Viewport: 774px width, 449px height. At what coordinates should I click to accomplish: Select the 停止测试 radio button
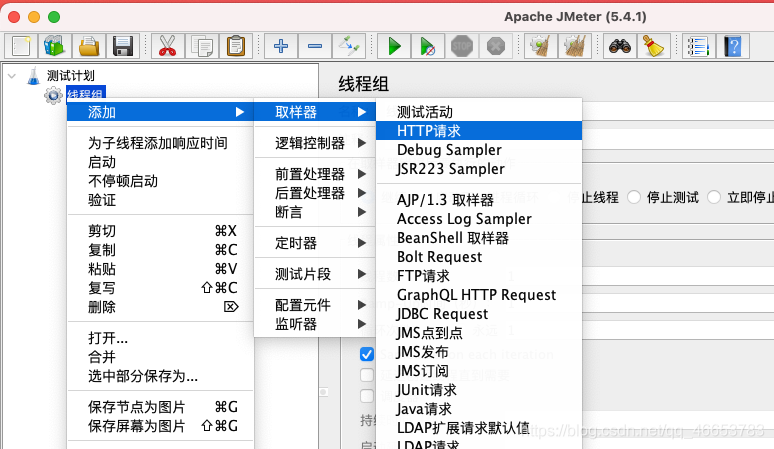(634, 197)
